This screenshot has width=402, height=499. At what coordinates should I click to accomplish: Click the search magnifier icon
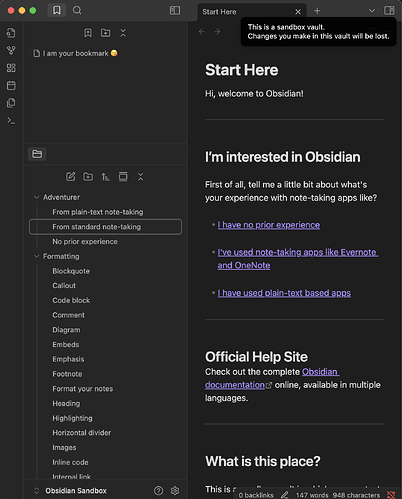point(77,10)
